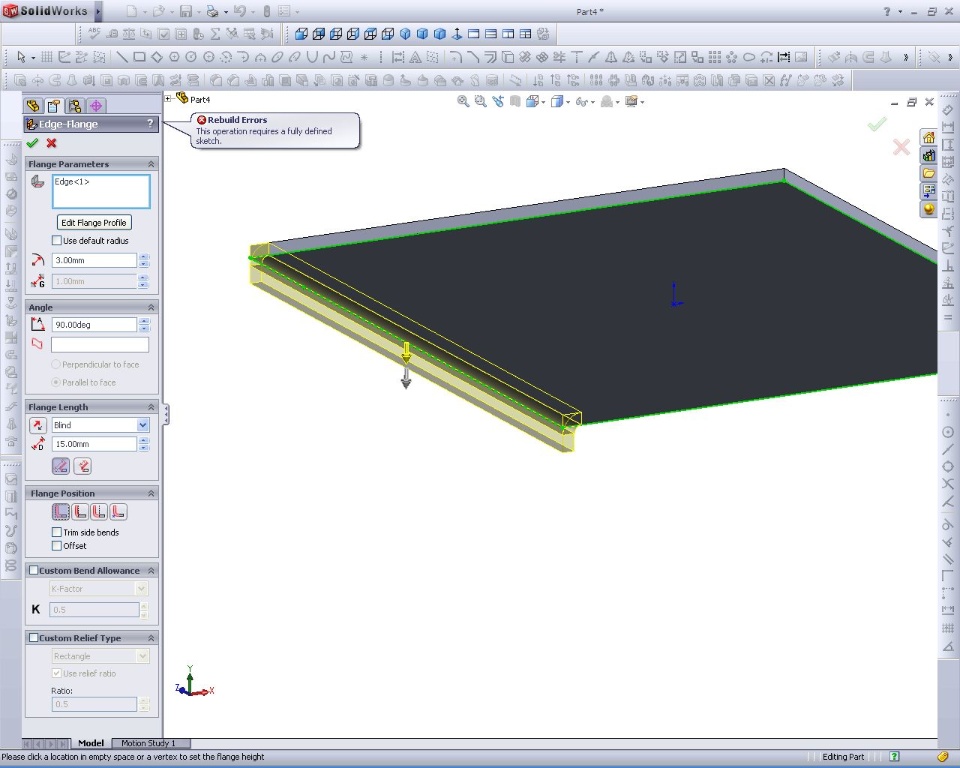
Task: Accept the Edge-Flange with green checkmark
Action: coord(32,143)
